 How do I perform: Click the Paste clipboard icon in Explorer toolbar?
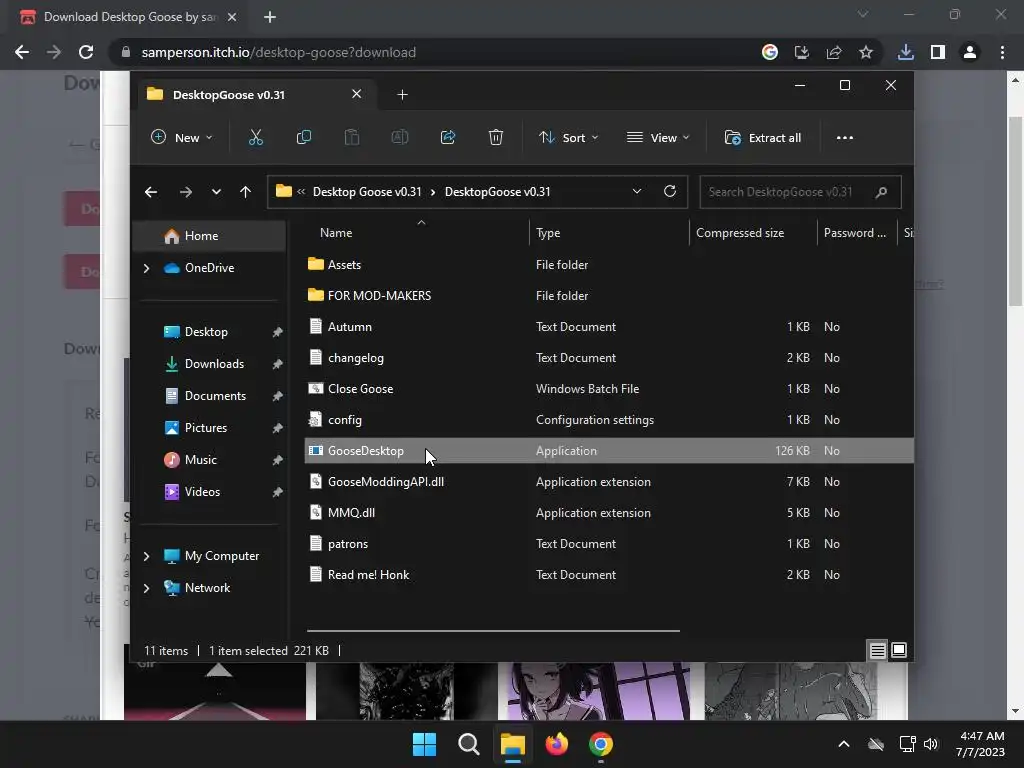coord(352,138)
